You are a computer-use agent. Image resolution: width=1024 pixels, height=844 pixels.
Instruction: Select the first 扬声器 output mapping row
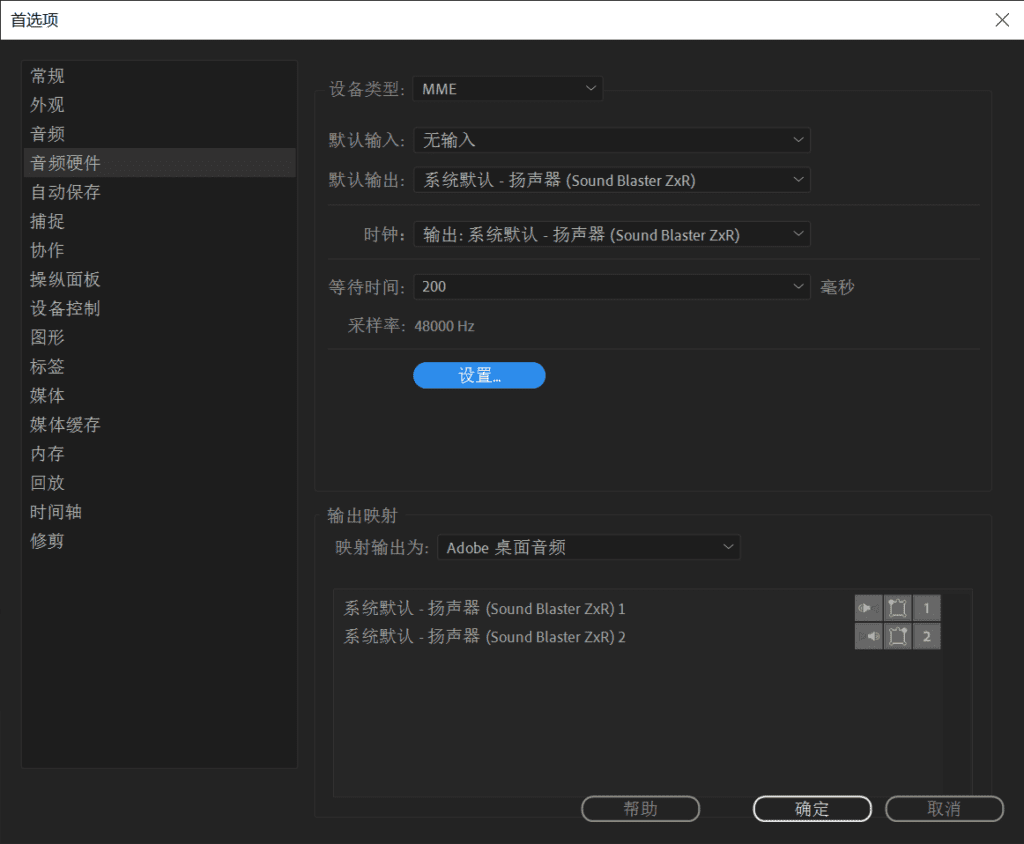click(485, 608)
